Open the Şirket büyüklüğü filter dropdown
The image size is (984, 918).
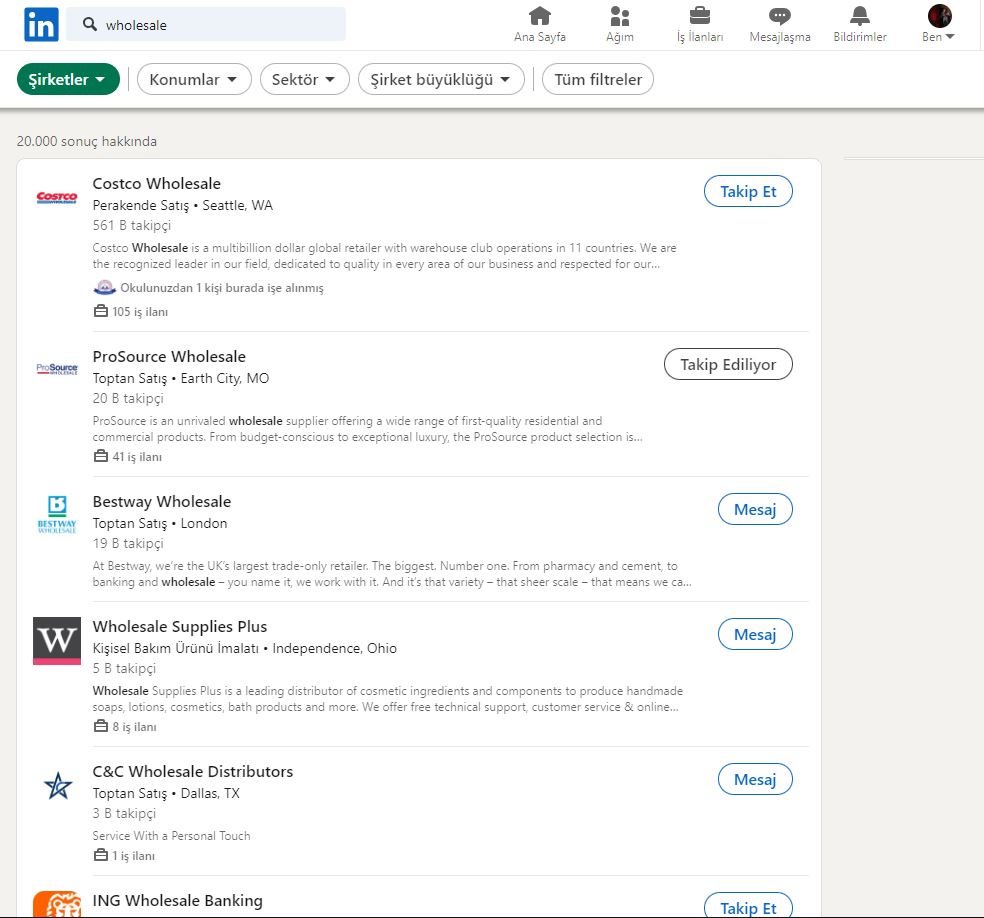click(441, 79)
